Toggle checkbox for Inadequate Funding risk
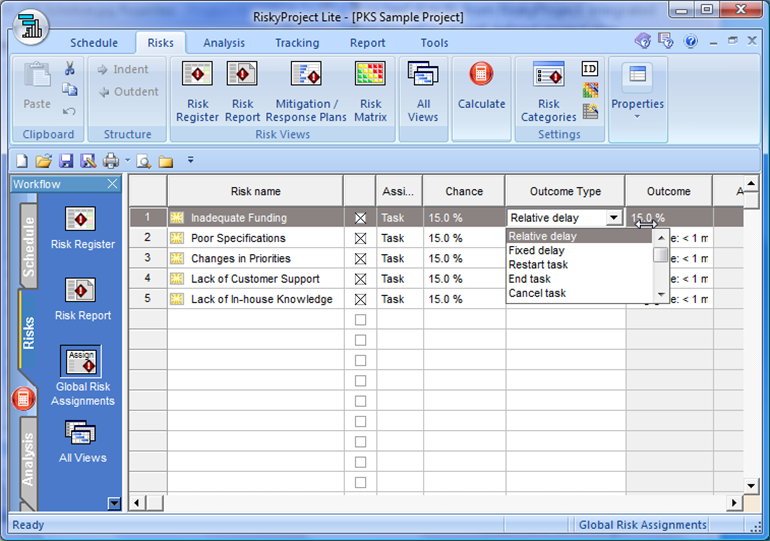770x541 pixels. coord(360,218)
